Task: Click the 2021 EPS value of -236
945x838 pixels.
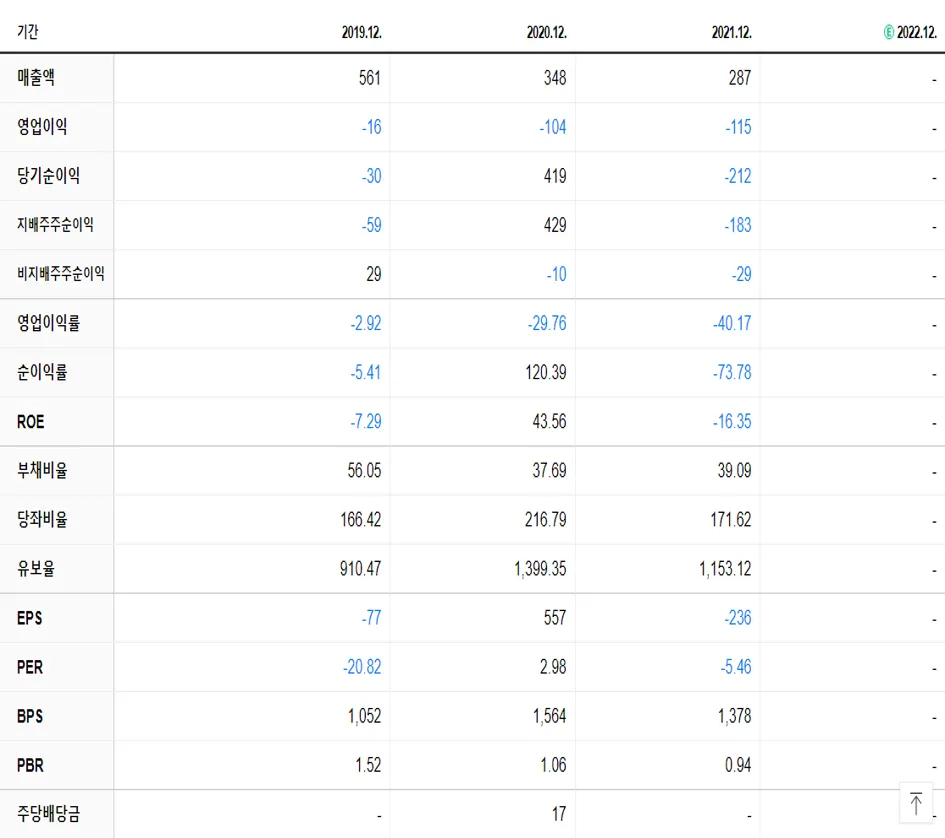Action: pos(738,618)
